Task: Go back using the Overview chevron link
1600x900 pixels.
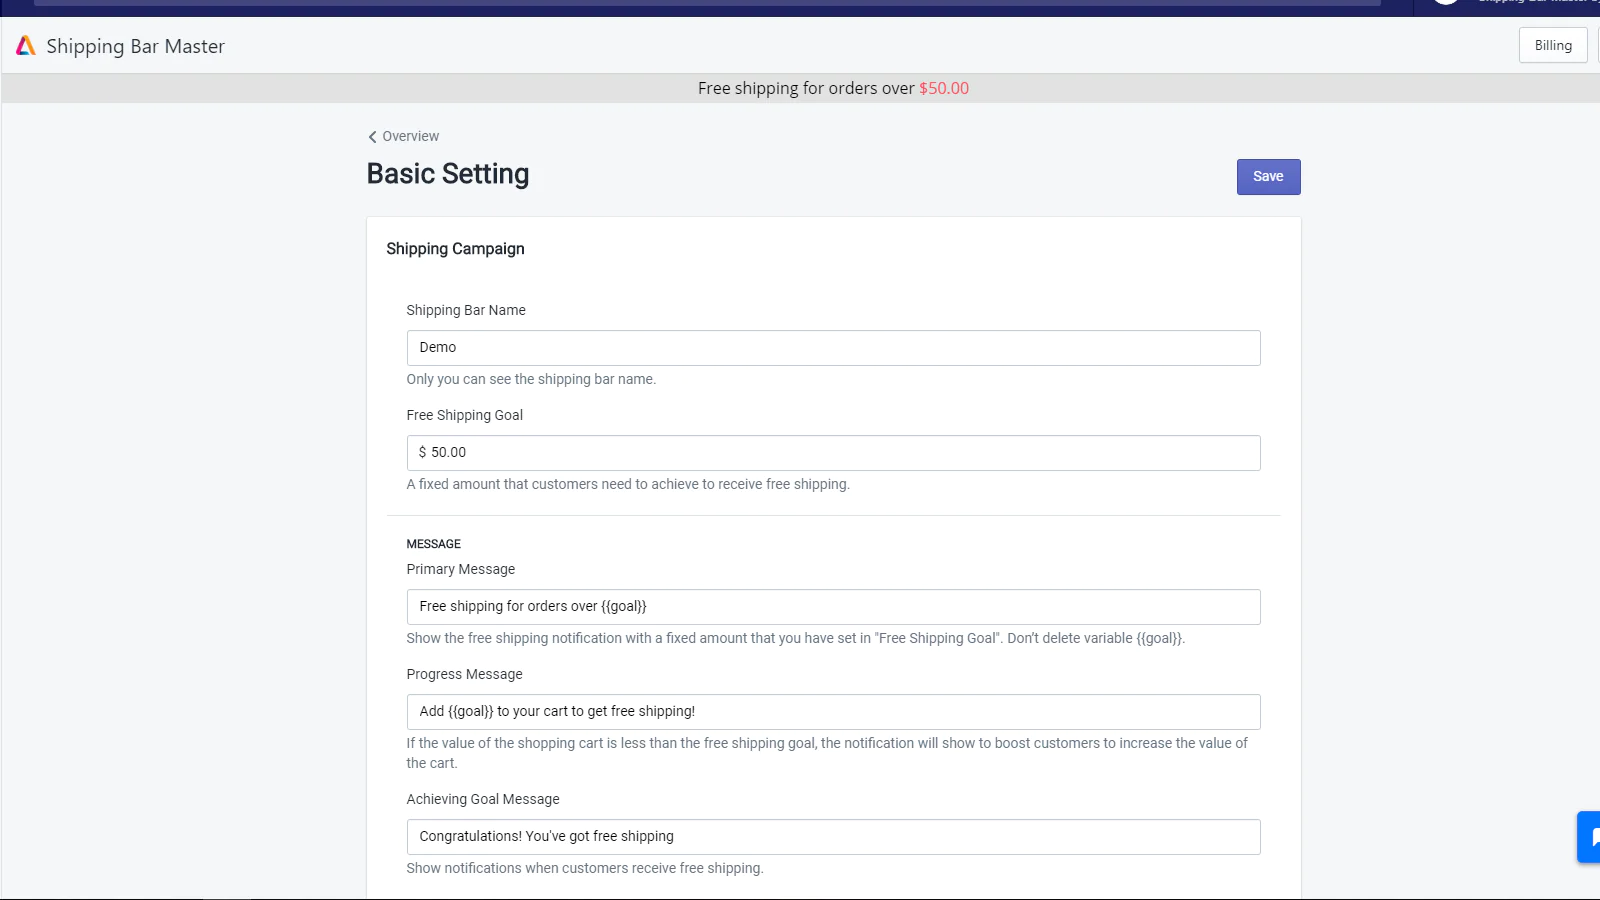Action: (403, 136)
